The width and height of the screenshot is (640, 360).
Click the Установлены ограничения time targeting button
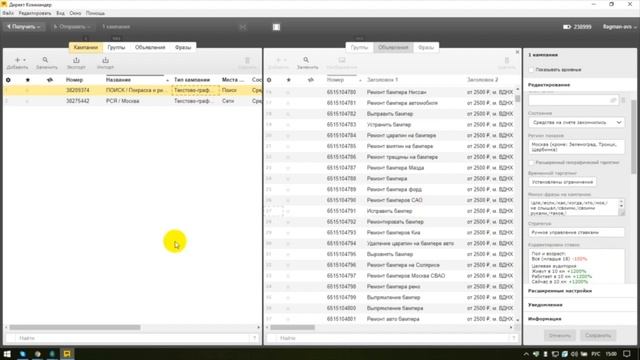(x=562, y=182)
